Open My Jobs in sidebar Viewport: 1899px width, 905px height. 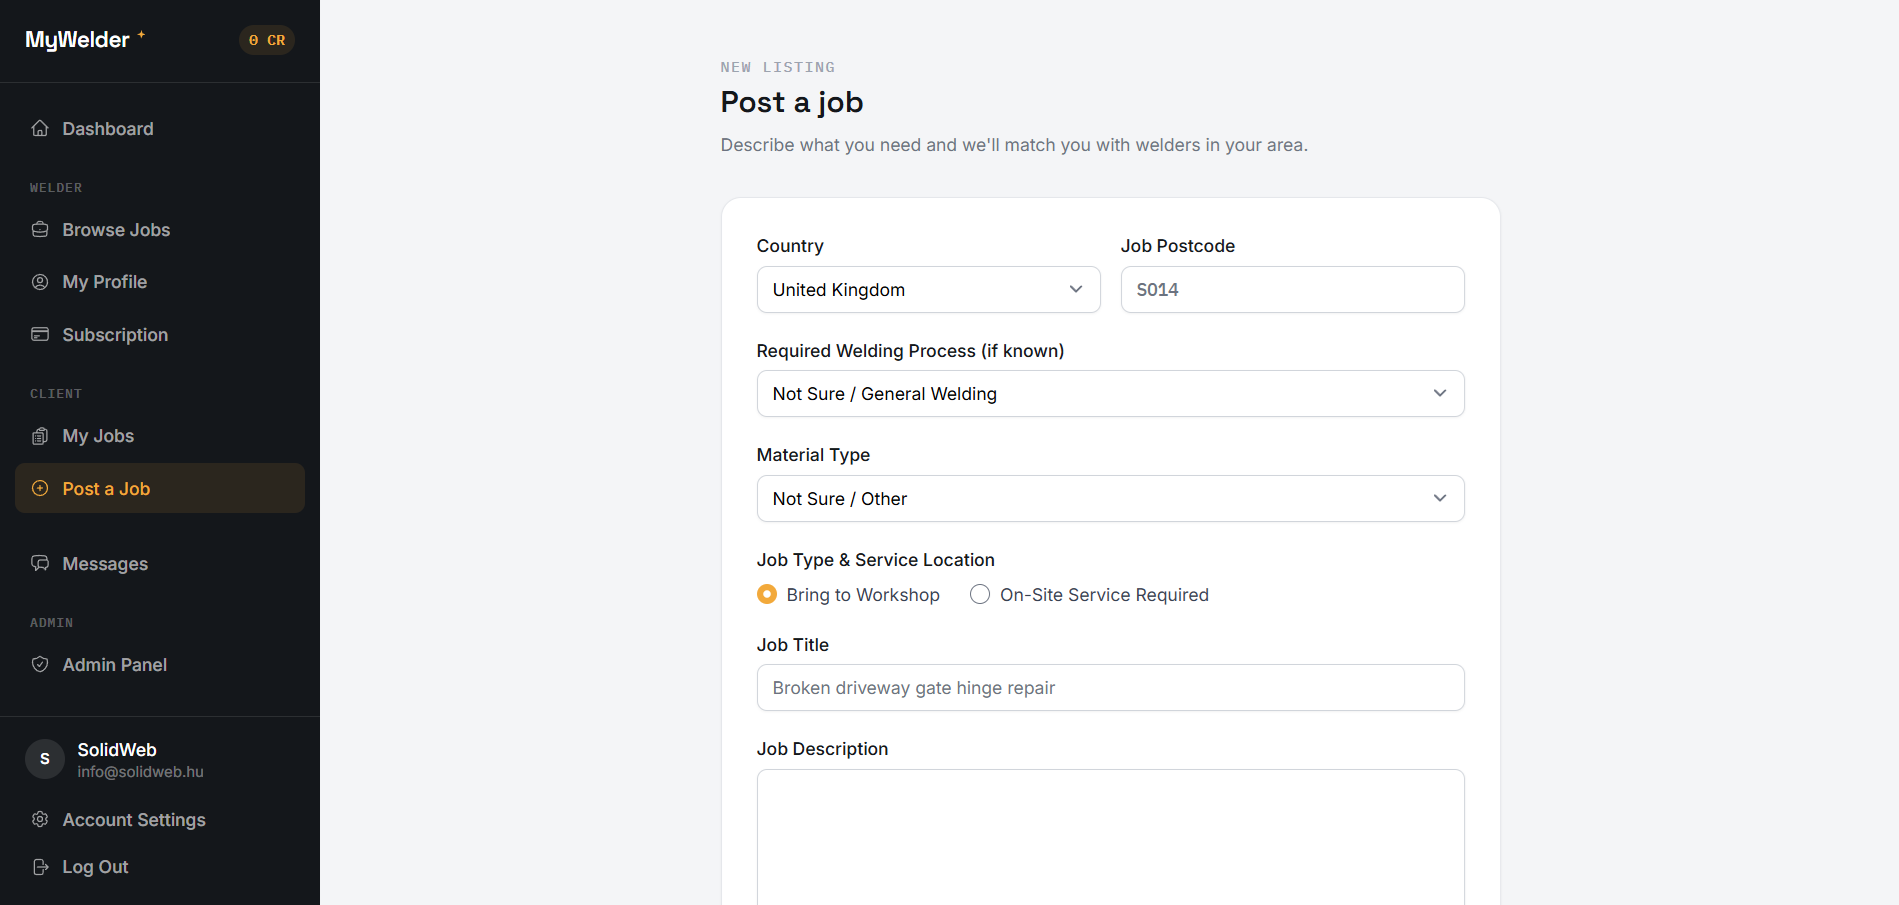pos(160,436)
